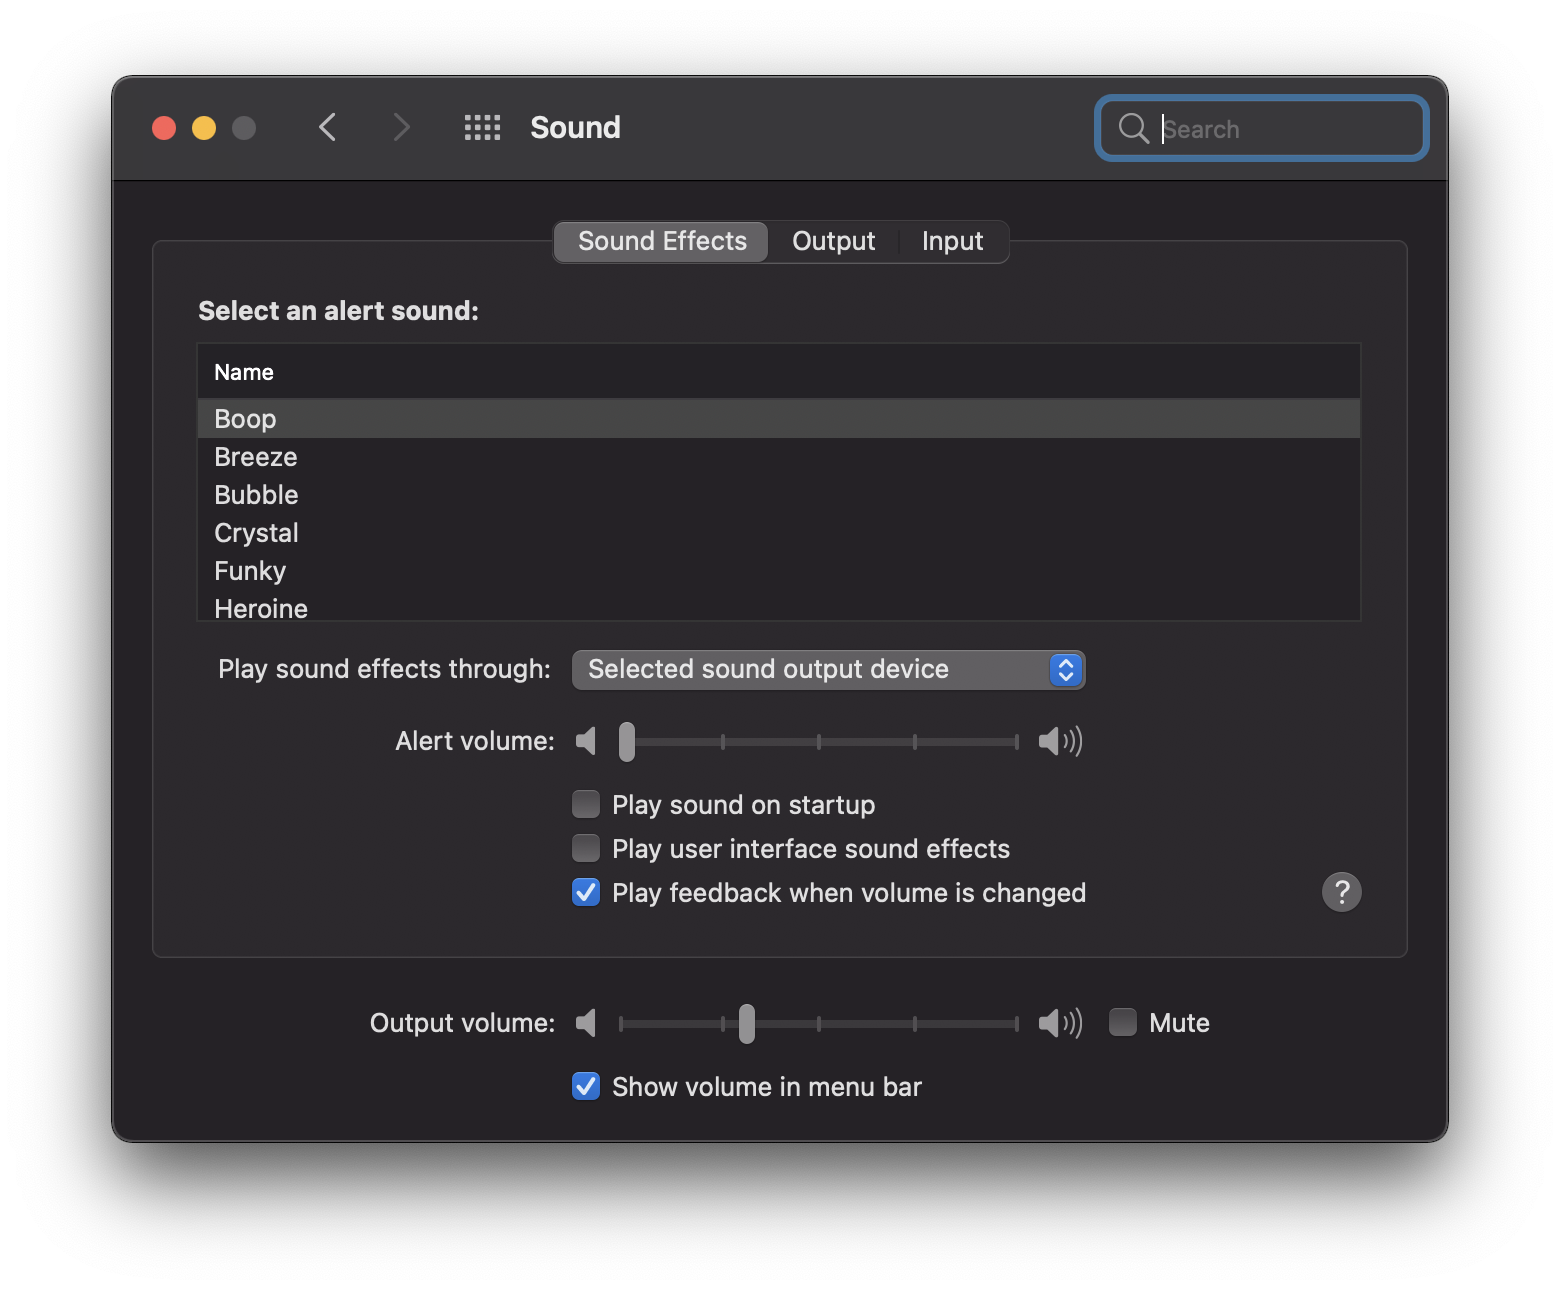This screenshot has height=1290, width=1560.
Task: Click the output volume low speaker icon
Action: coord(586,1023)
